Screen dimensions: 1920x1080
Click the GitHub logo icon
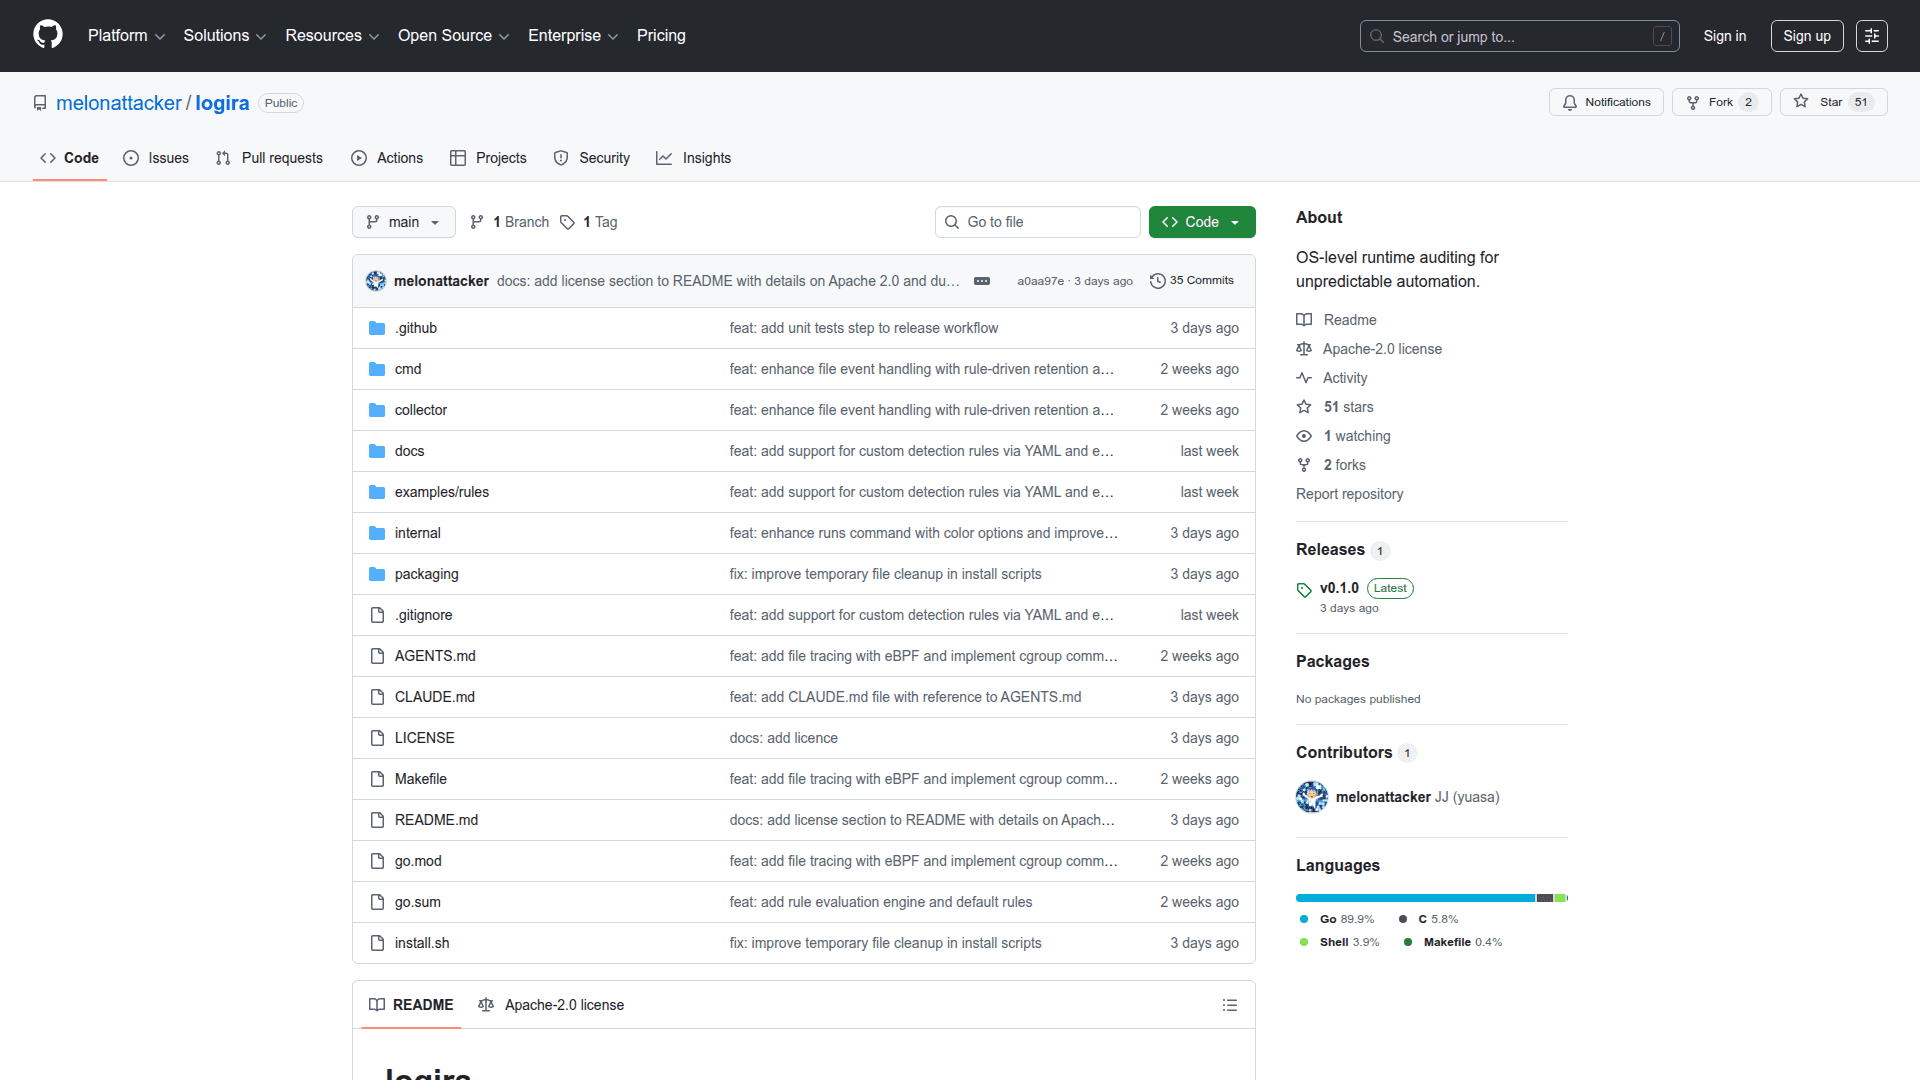[48, 35]
